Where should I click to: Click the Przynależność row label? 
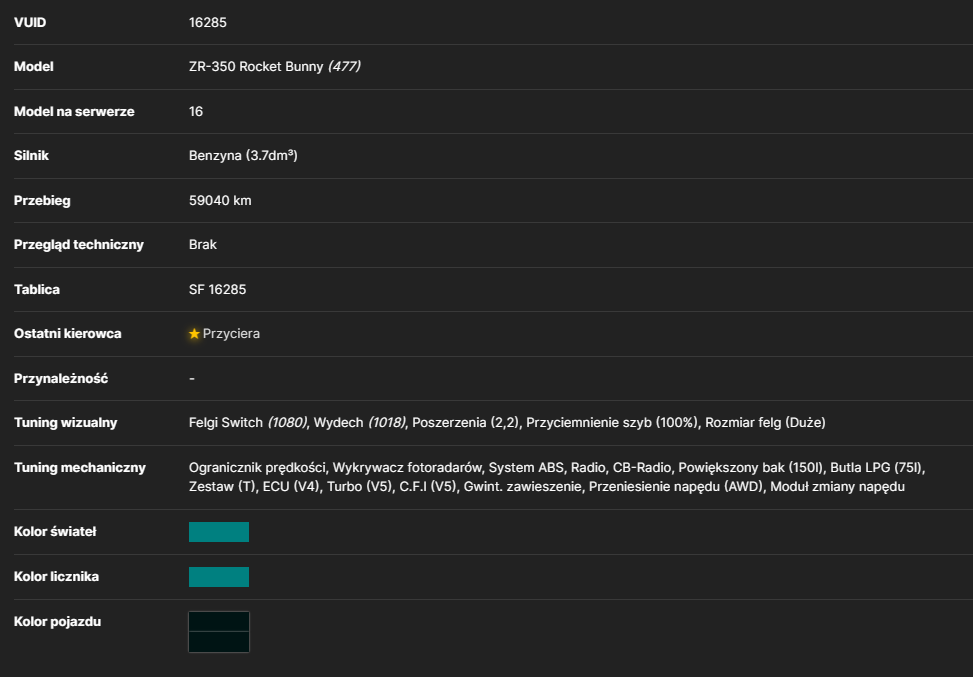tap(61, 379)
